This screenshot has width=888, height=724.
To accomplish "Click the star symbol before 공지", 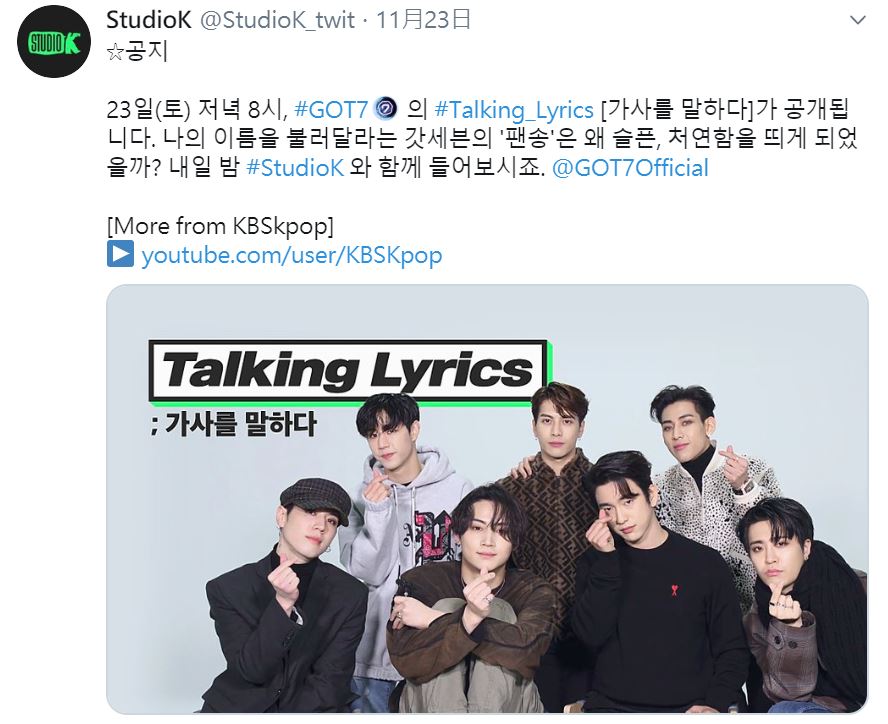I will pyautogui.click(x=115, y=53).
